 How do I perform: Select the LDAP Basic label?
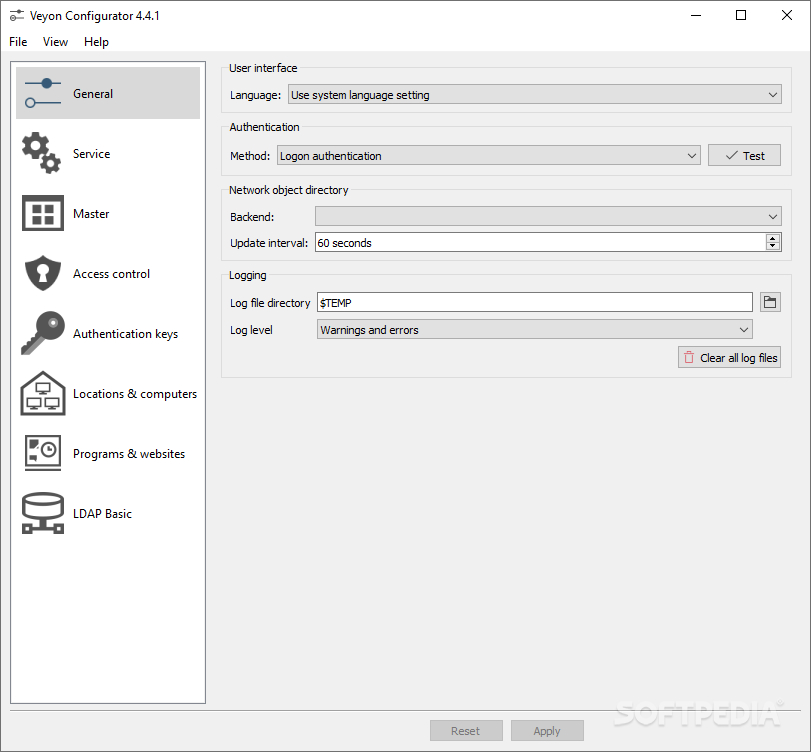(102, 514)
